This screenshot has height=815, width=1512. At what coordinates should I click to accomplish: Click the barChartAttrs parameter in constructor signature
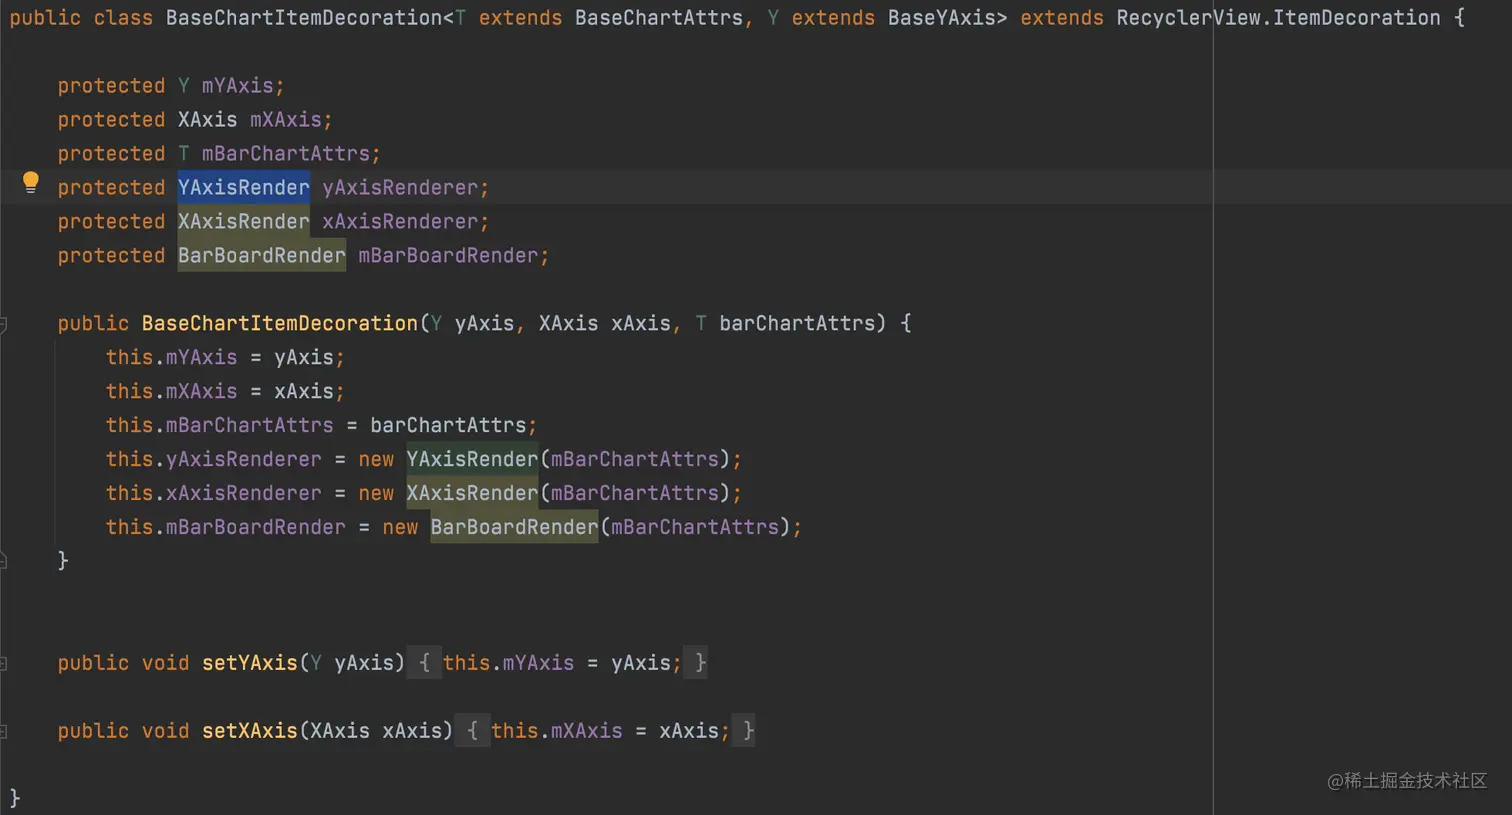point(797,323)
